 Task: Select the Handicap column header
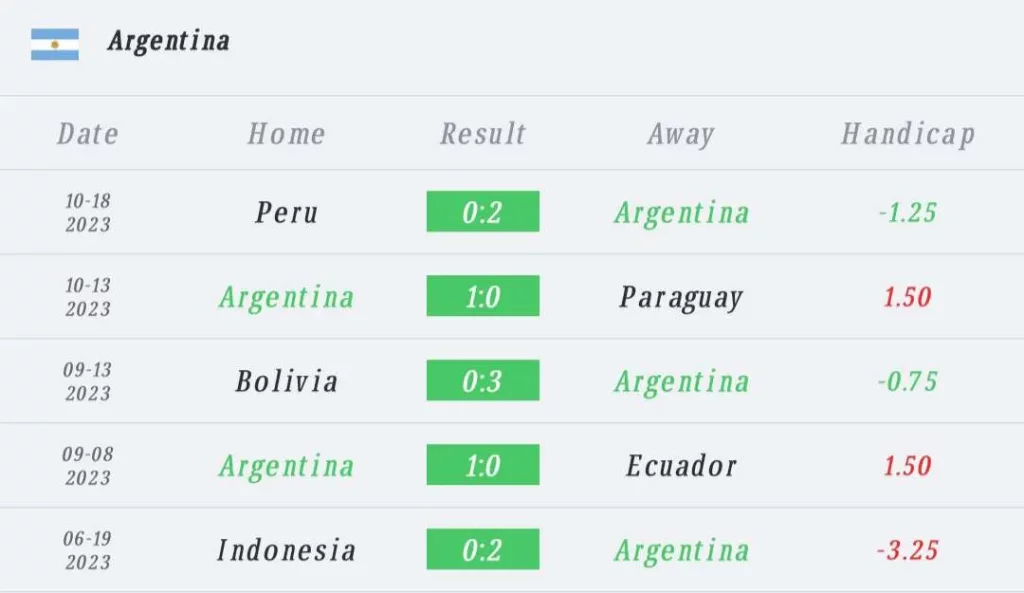coord(908,135)
